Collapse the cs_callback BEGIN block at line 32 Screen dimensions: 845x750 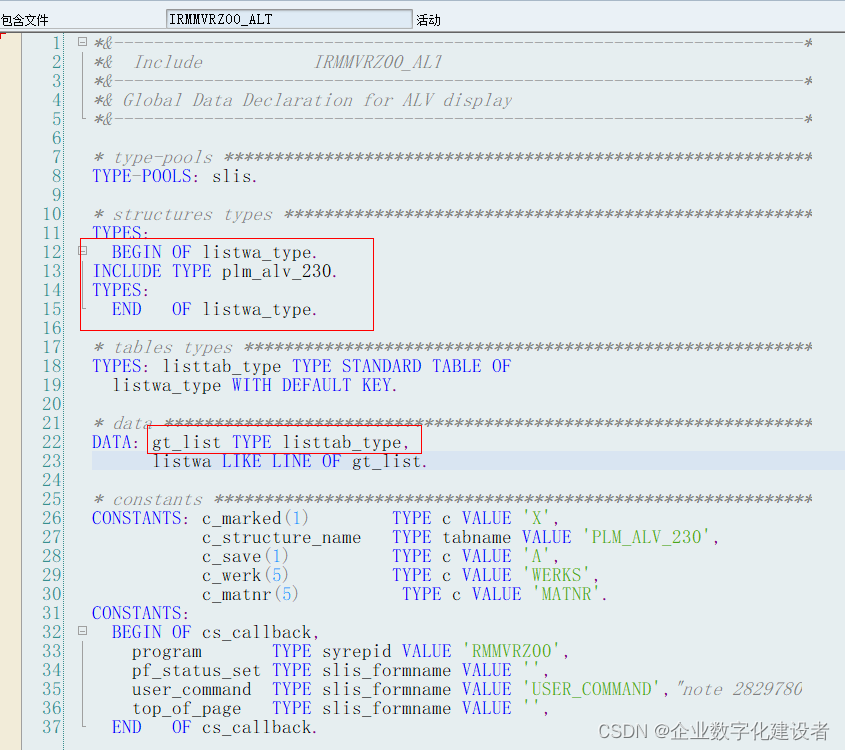click(83, 632)
